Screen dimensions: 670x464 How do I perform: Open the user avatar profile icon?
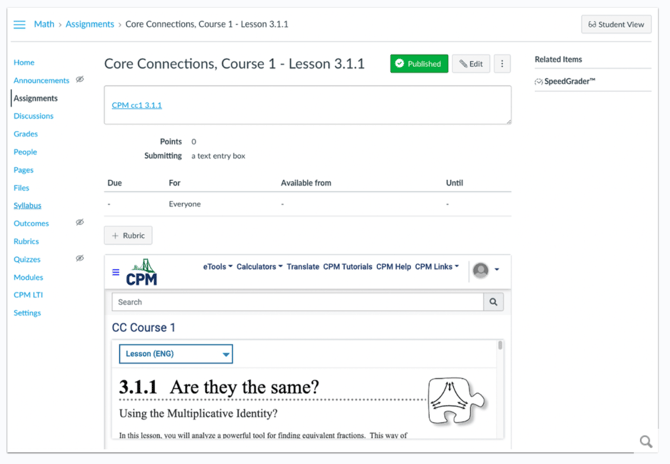[481, 270]
